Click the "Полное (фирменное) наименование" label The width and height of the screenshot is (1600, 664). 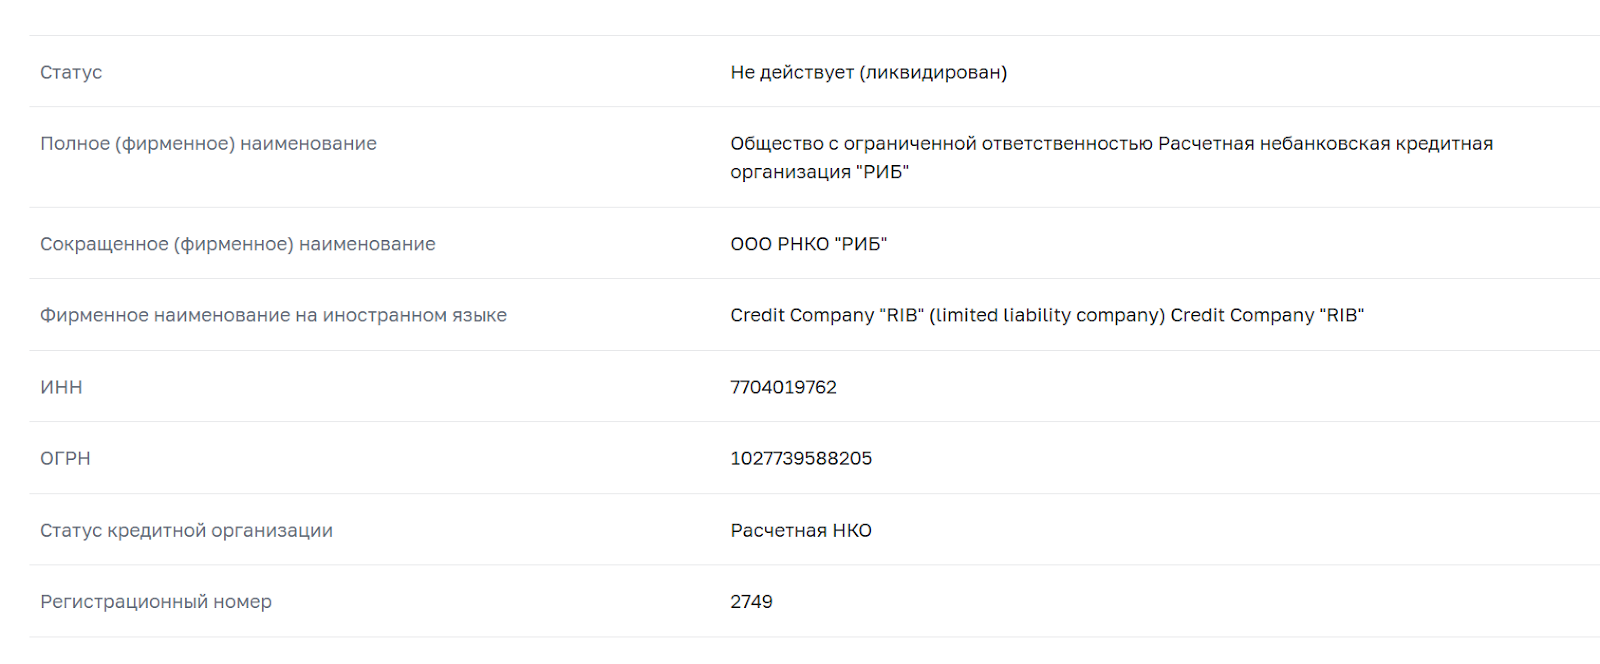(208, 143)
